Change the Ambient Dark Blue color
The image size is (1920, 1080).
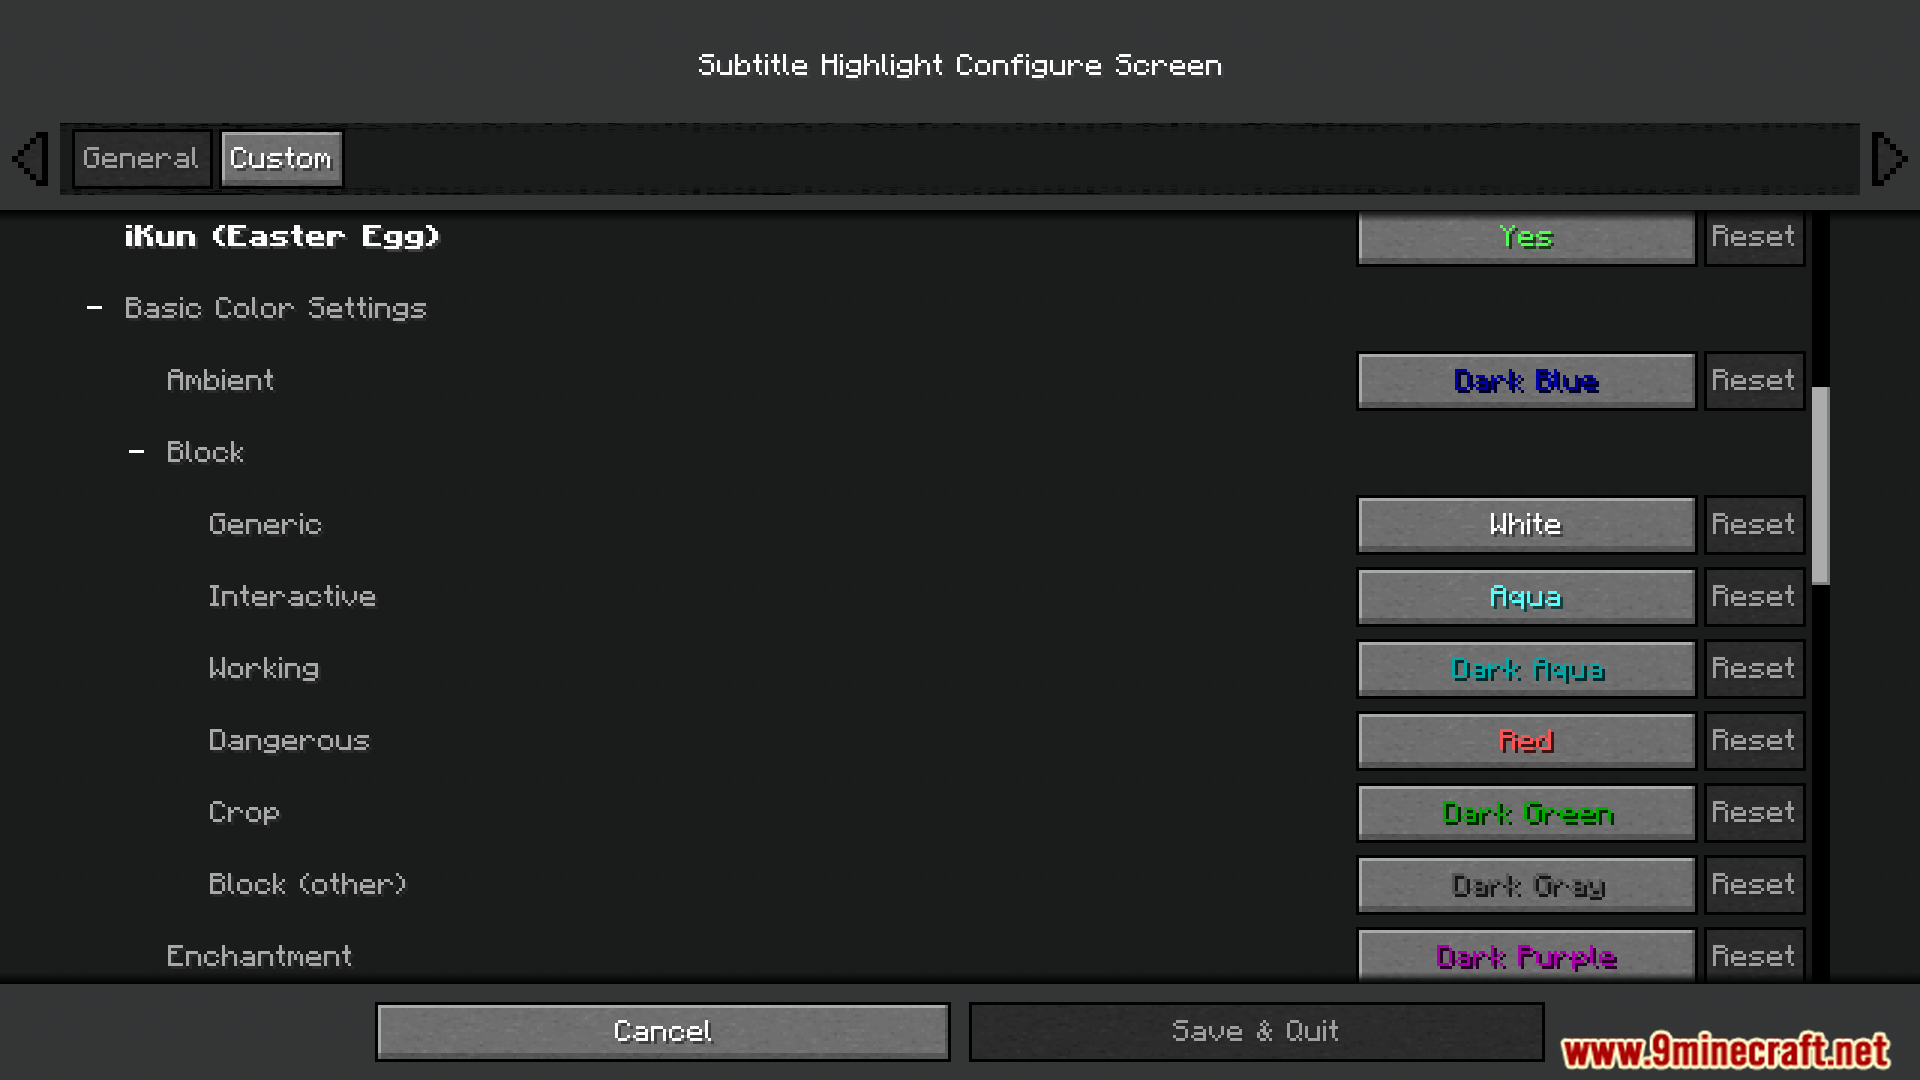point(1526,381)
